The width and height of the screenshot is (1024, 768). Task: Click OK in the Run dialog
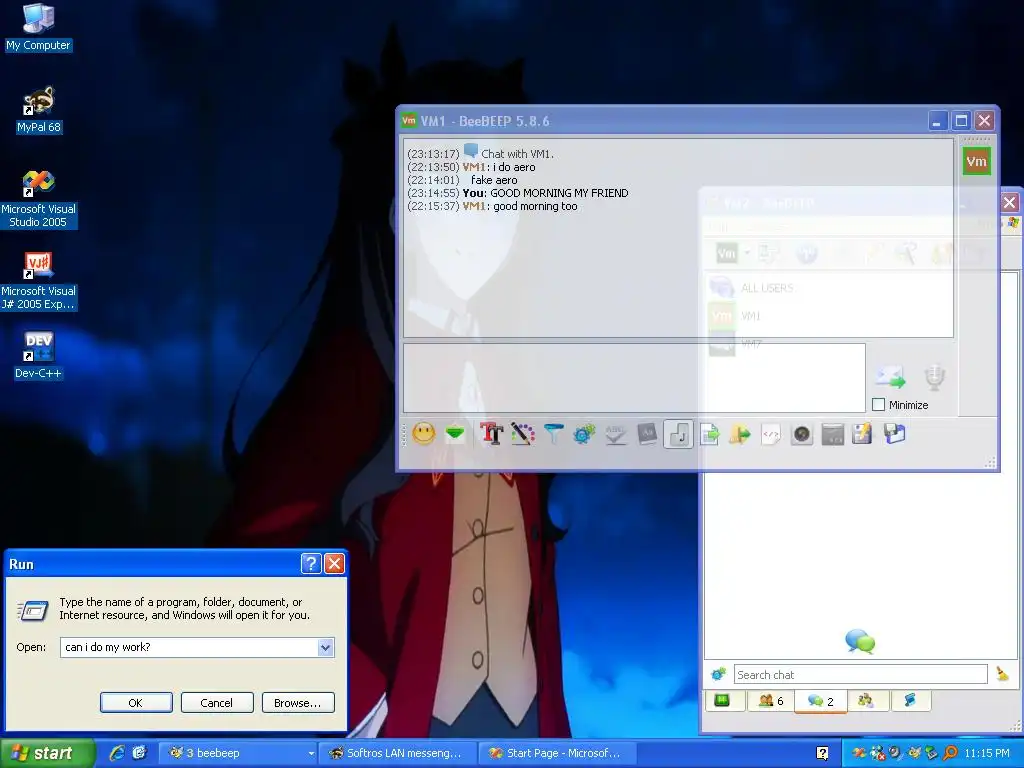click(136, 703)
